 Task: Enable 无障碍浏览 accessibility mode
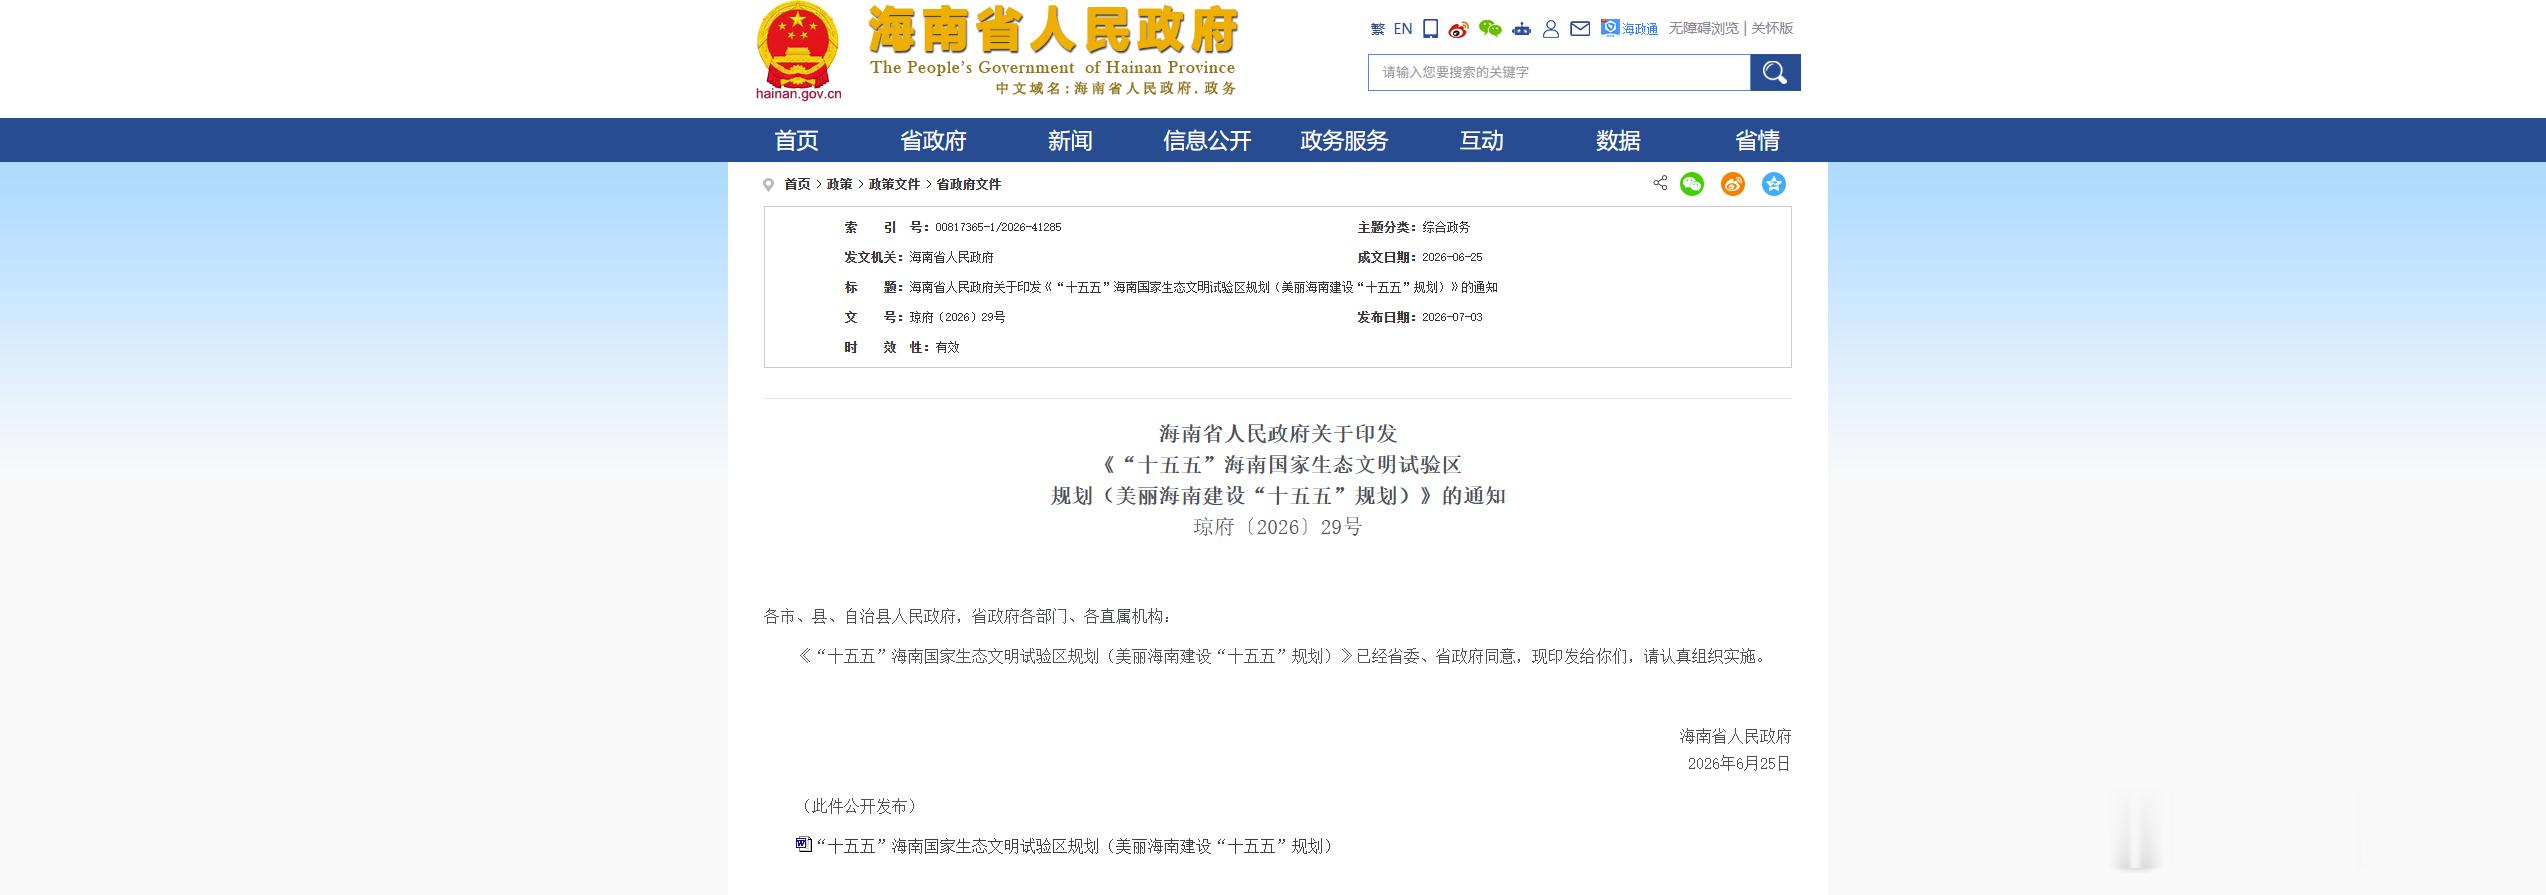tap(1704, 29)
